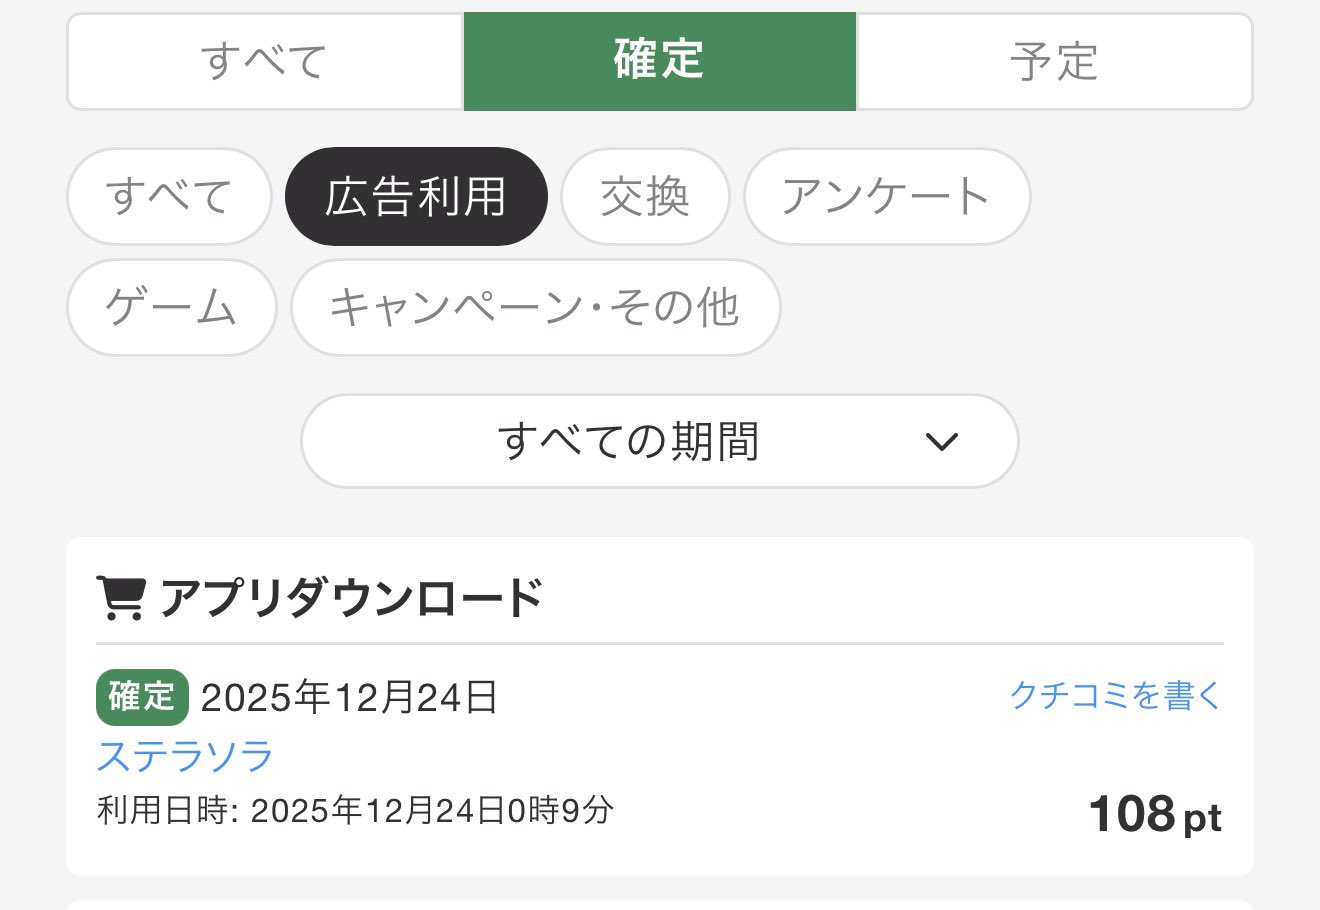Pick the ゲーム filter chip

(171, 307)
